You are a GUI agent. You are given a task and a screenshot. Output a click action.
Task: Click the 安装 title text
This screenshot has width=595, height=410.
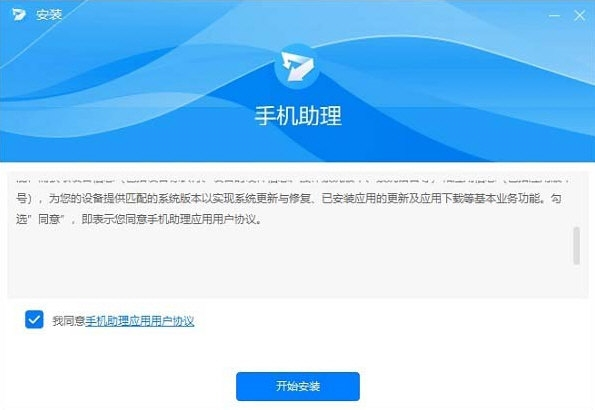click(49, 15)
